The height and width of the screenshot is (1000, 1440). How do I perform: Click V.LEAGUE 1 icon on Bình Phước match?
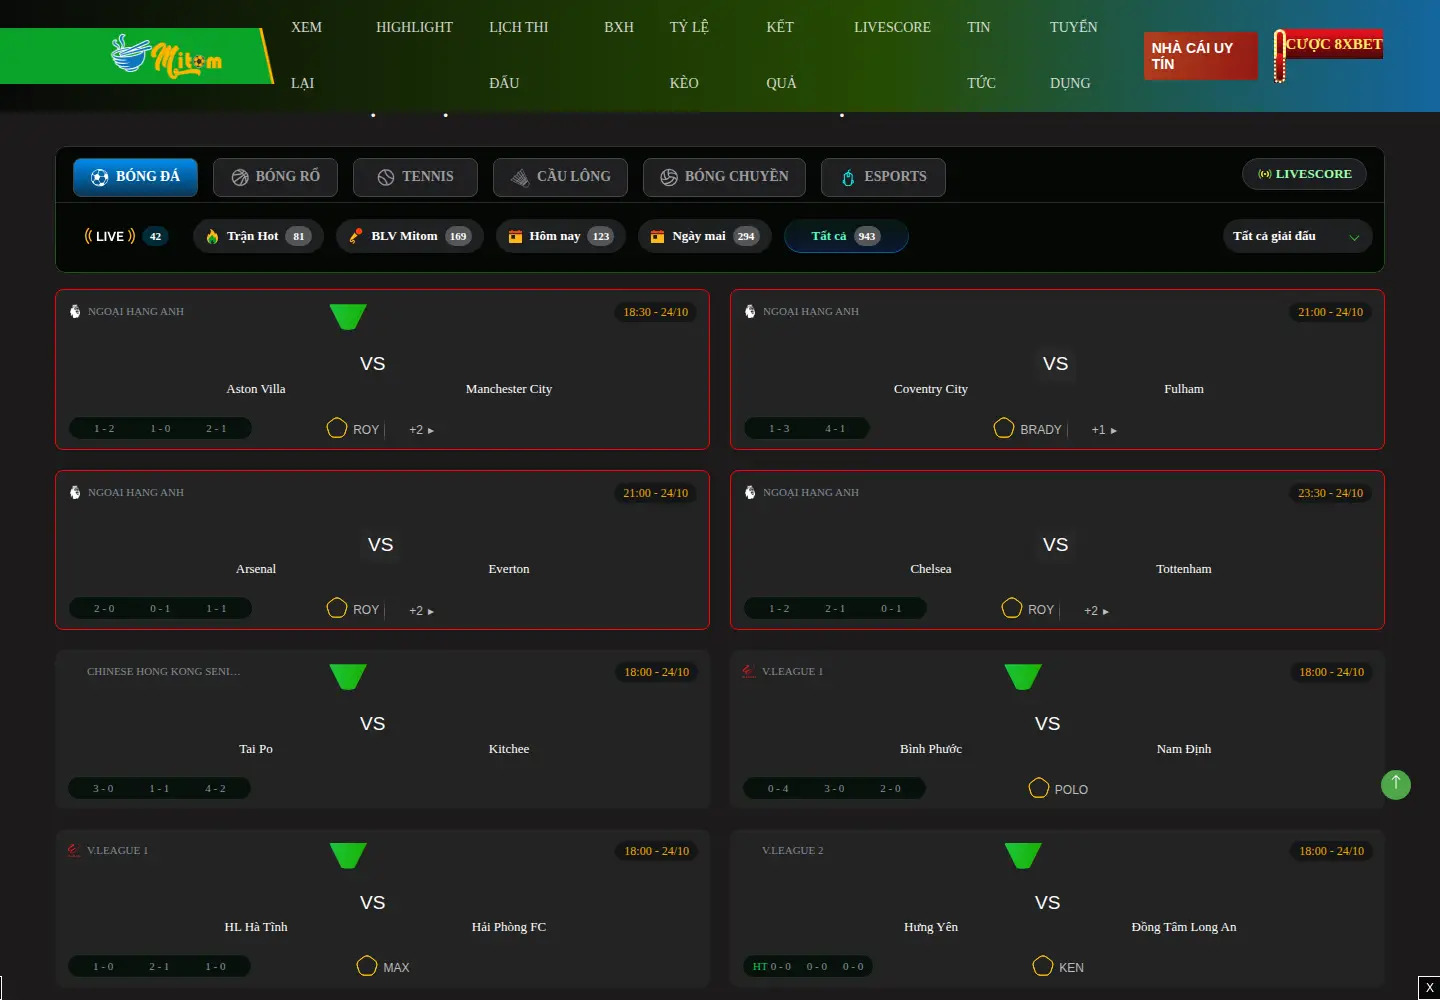coord(749,671)
